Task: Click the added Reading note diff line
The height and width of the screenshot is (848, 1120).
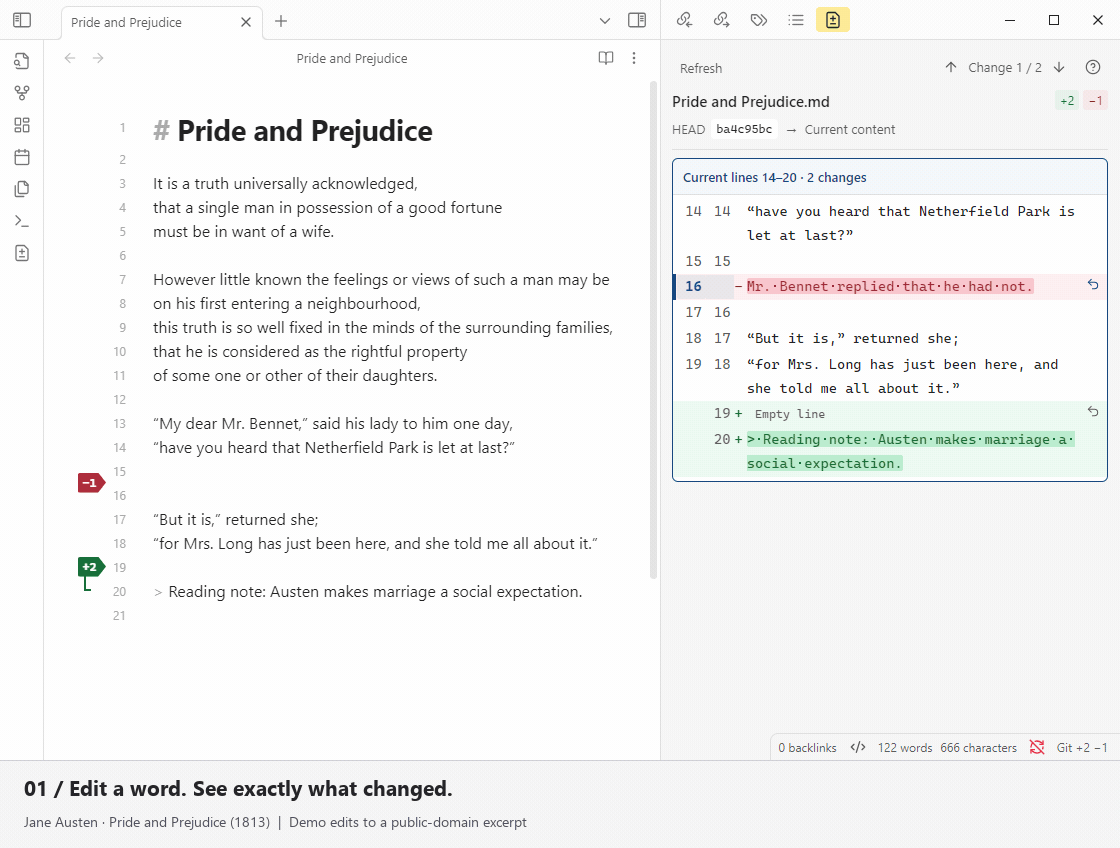Action: click(910, 451)
